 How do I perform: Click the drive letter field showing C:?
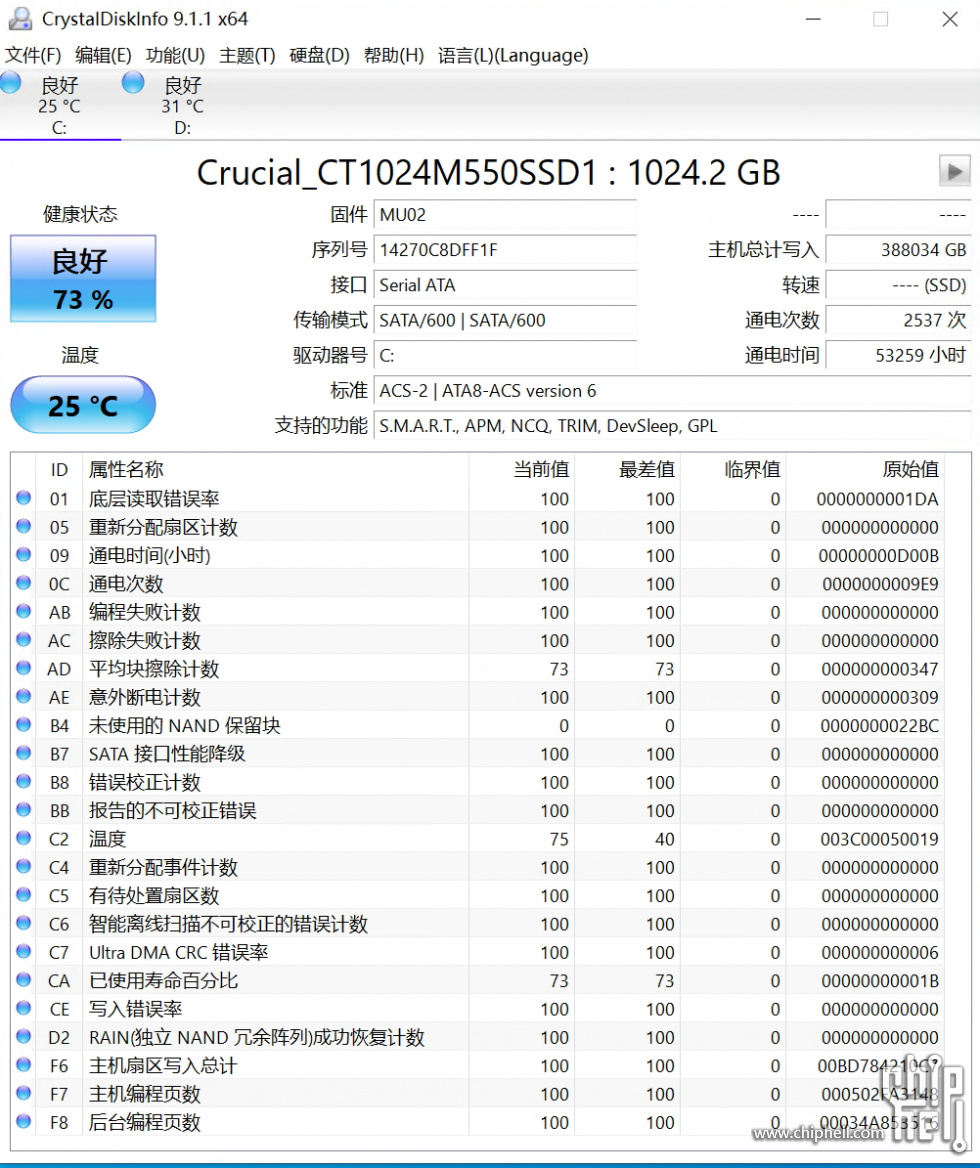505,355
